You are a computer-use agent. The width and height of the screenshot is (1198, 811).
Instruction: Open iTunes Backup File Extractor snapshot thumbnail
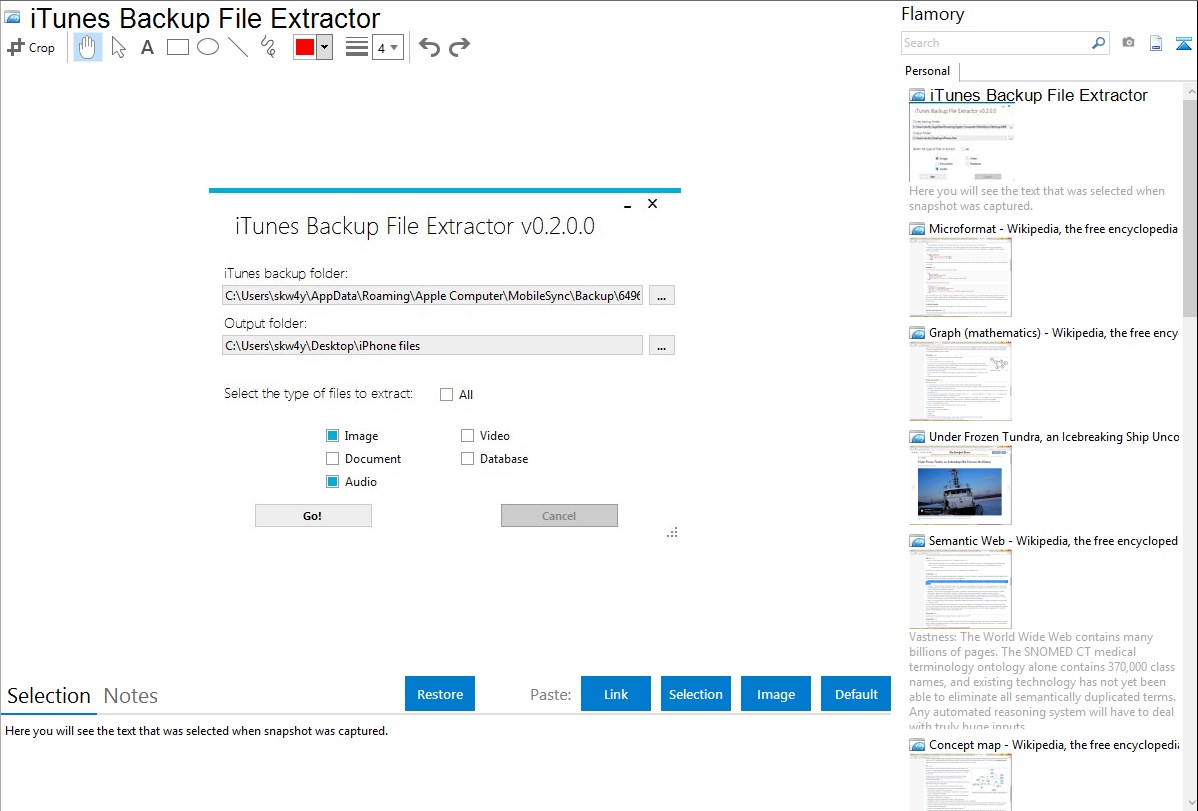coord(961,143)
